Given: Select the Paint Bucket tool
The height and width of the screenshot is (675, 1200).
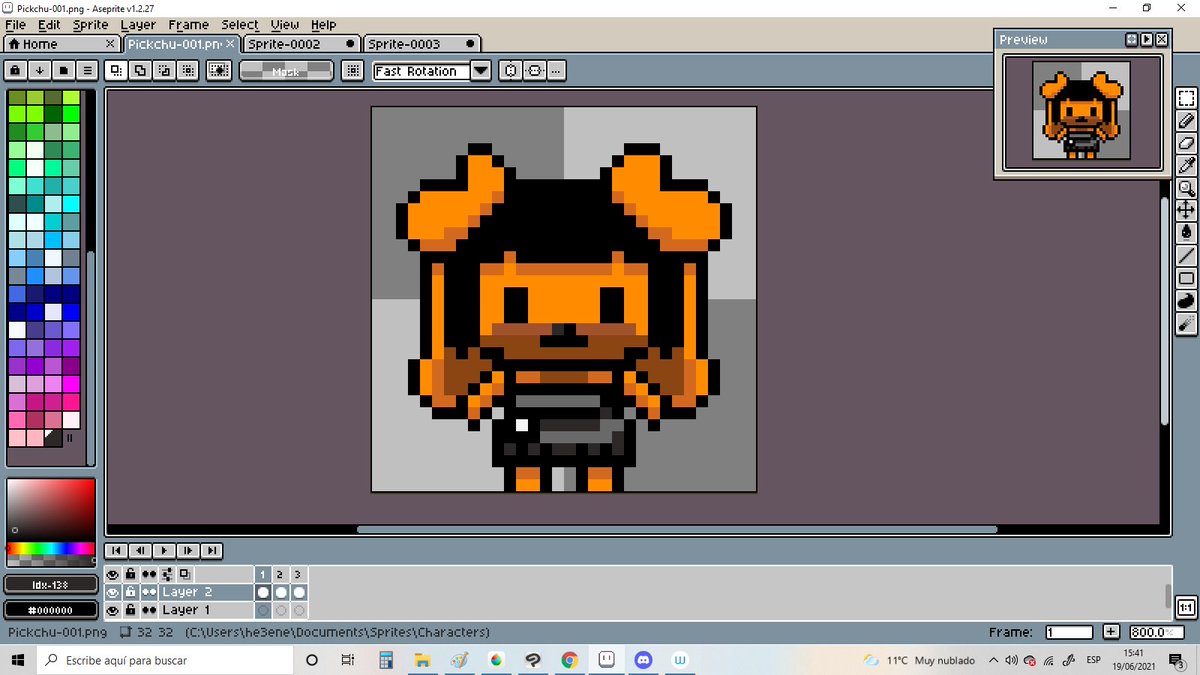Looking at the screenshot, I should [1186, 232].
